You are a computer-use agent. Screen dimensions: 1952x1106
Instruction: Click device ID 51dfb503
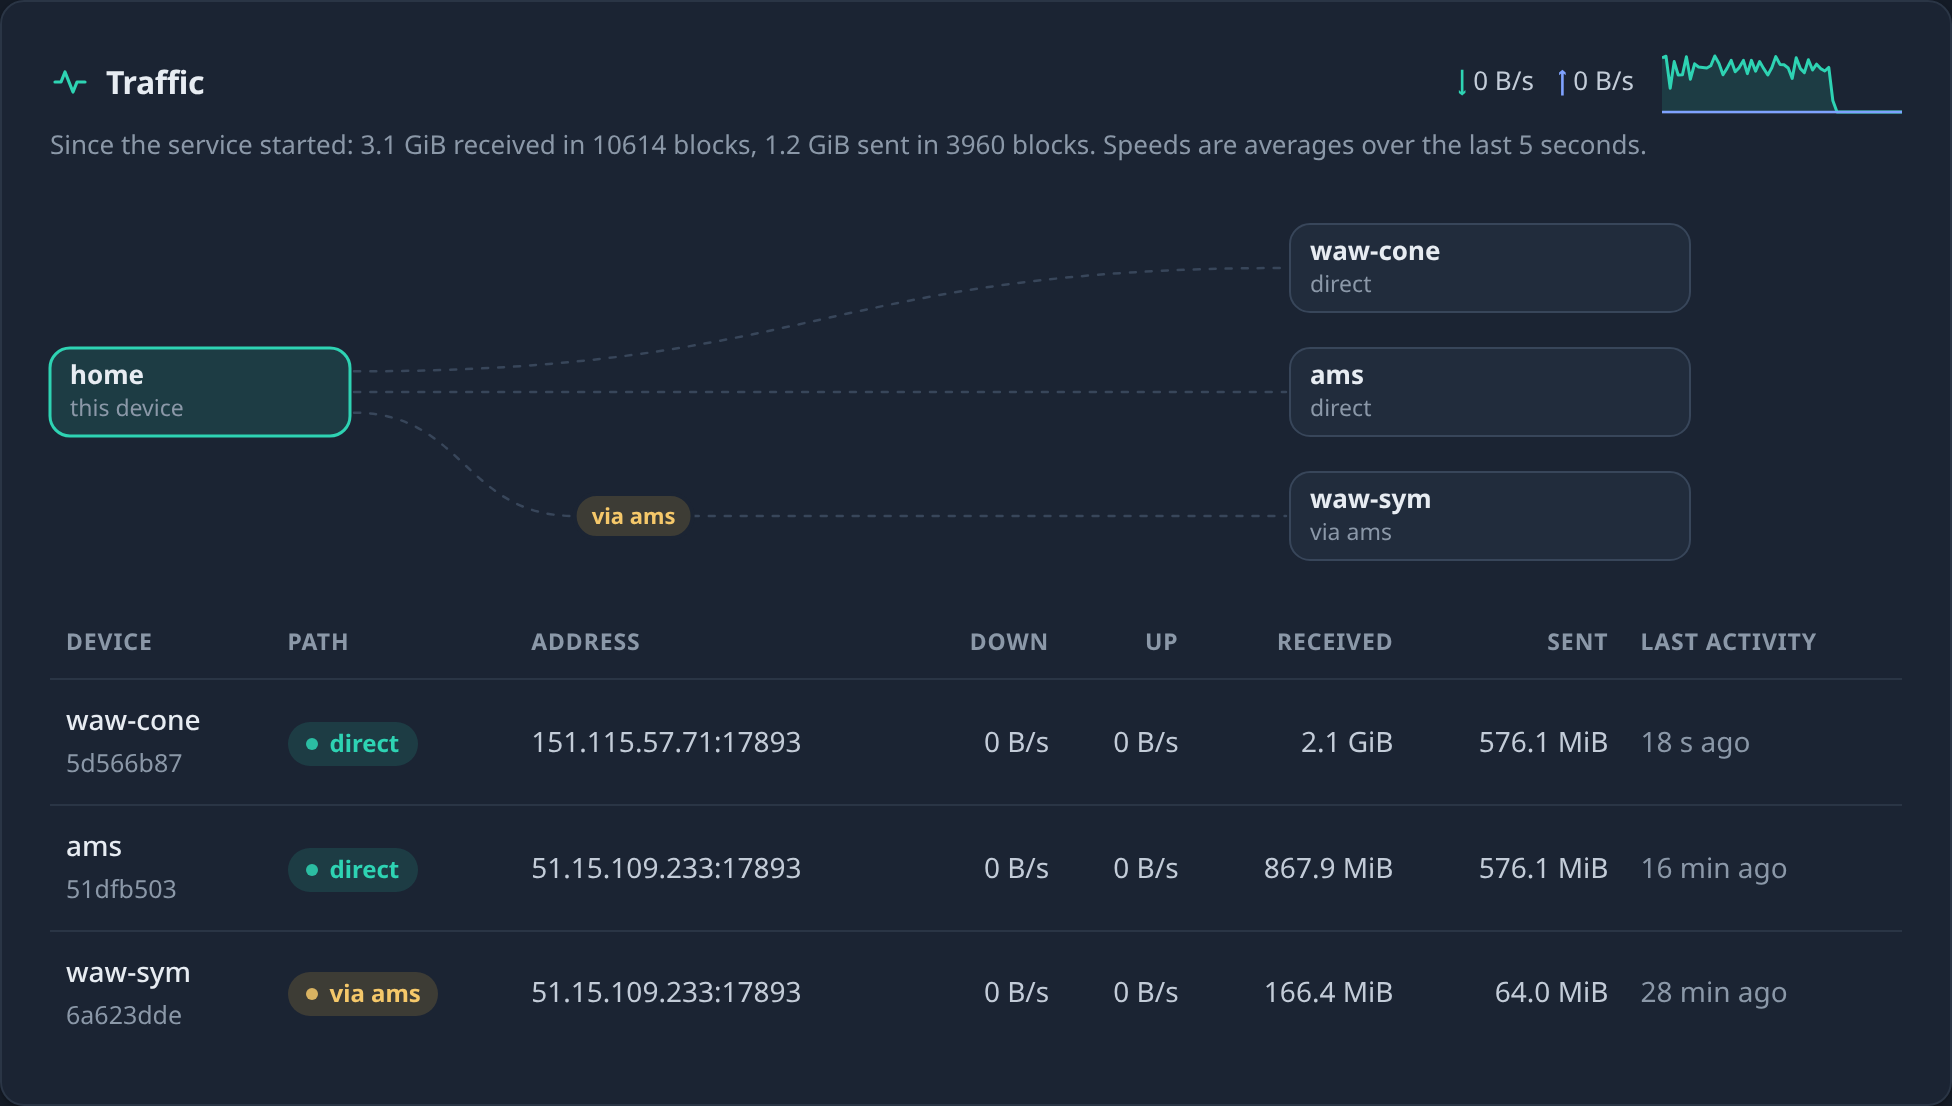coord(121,889)
